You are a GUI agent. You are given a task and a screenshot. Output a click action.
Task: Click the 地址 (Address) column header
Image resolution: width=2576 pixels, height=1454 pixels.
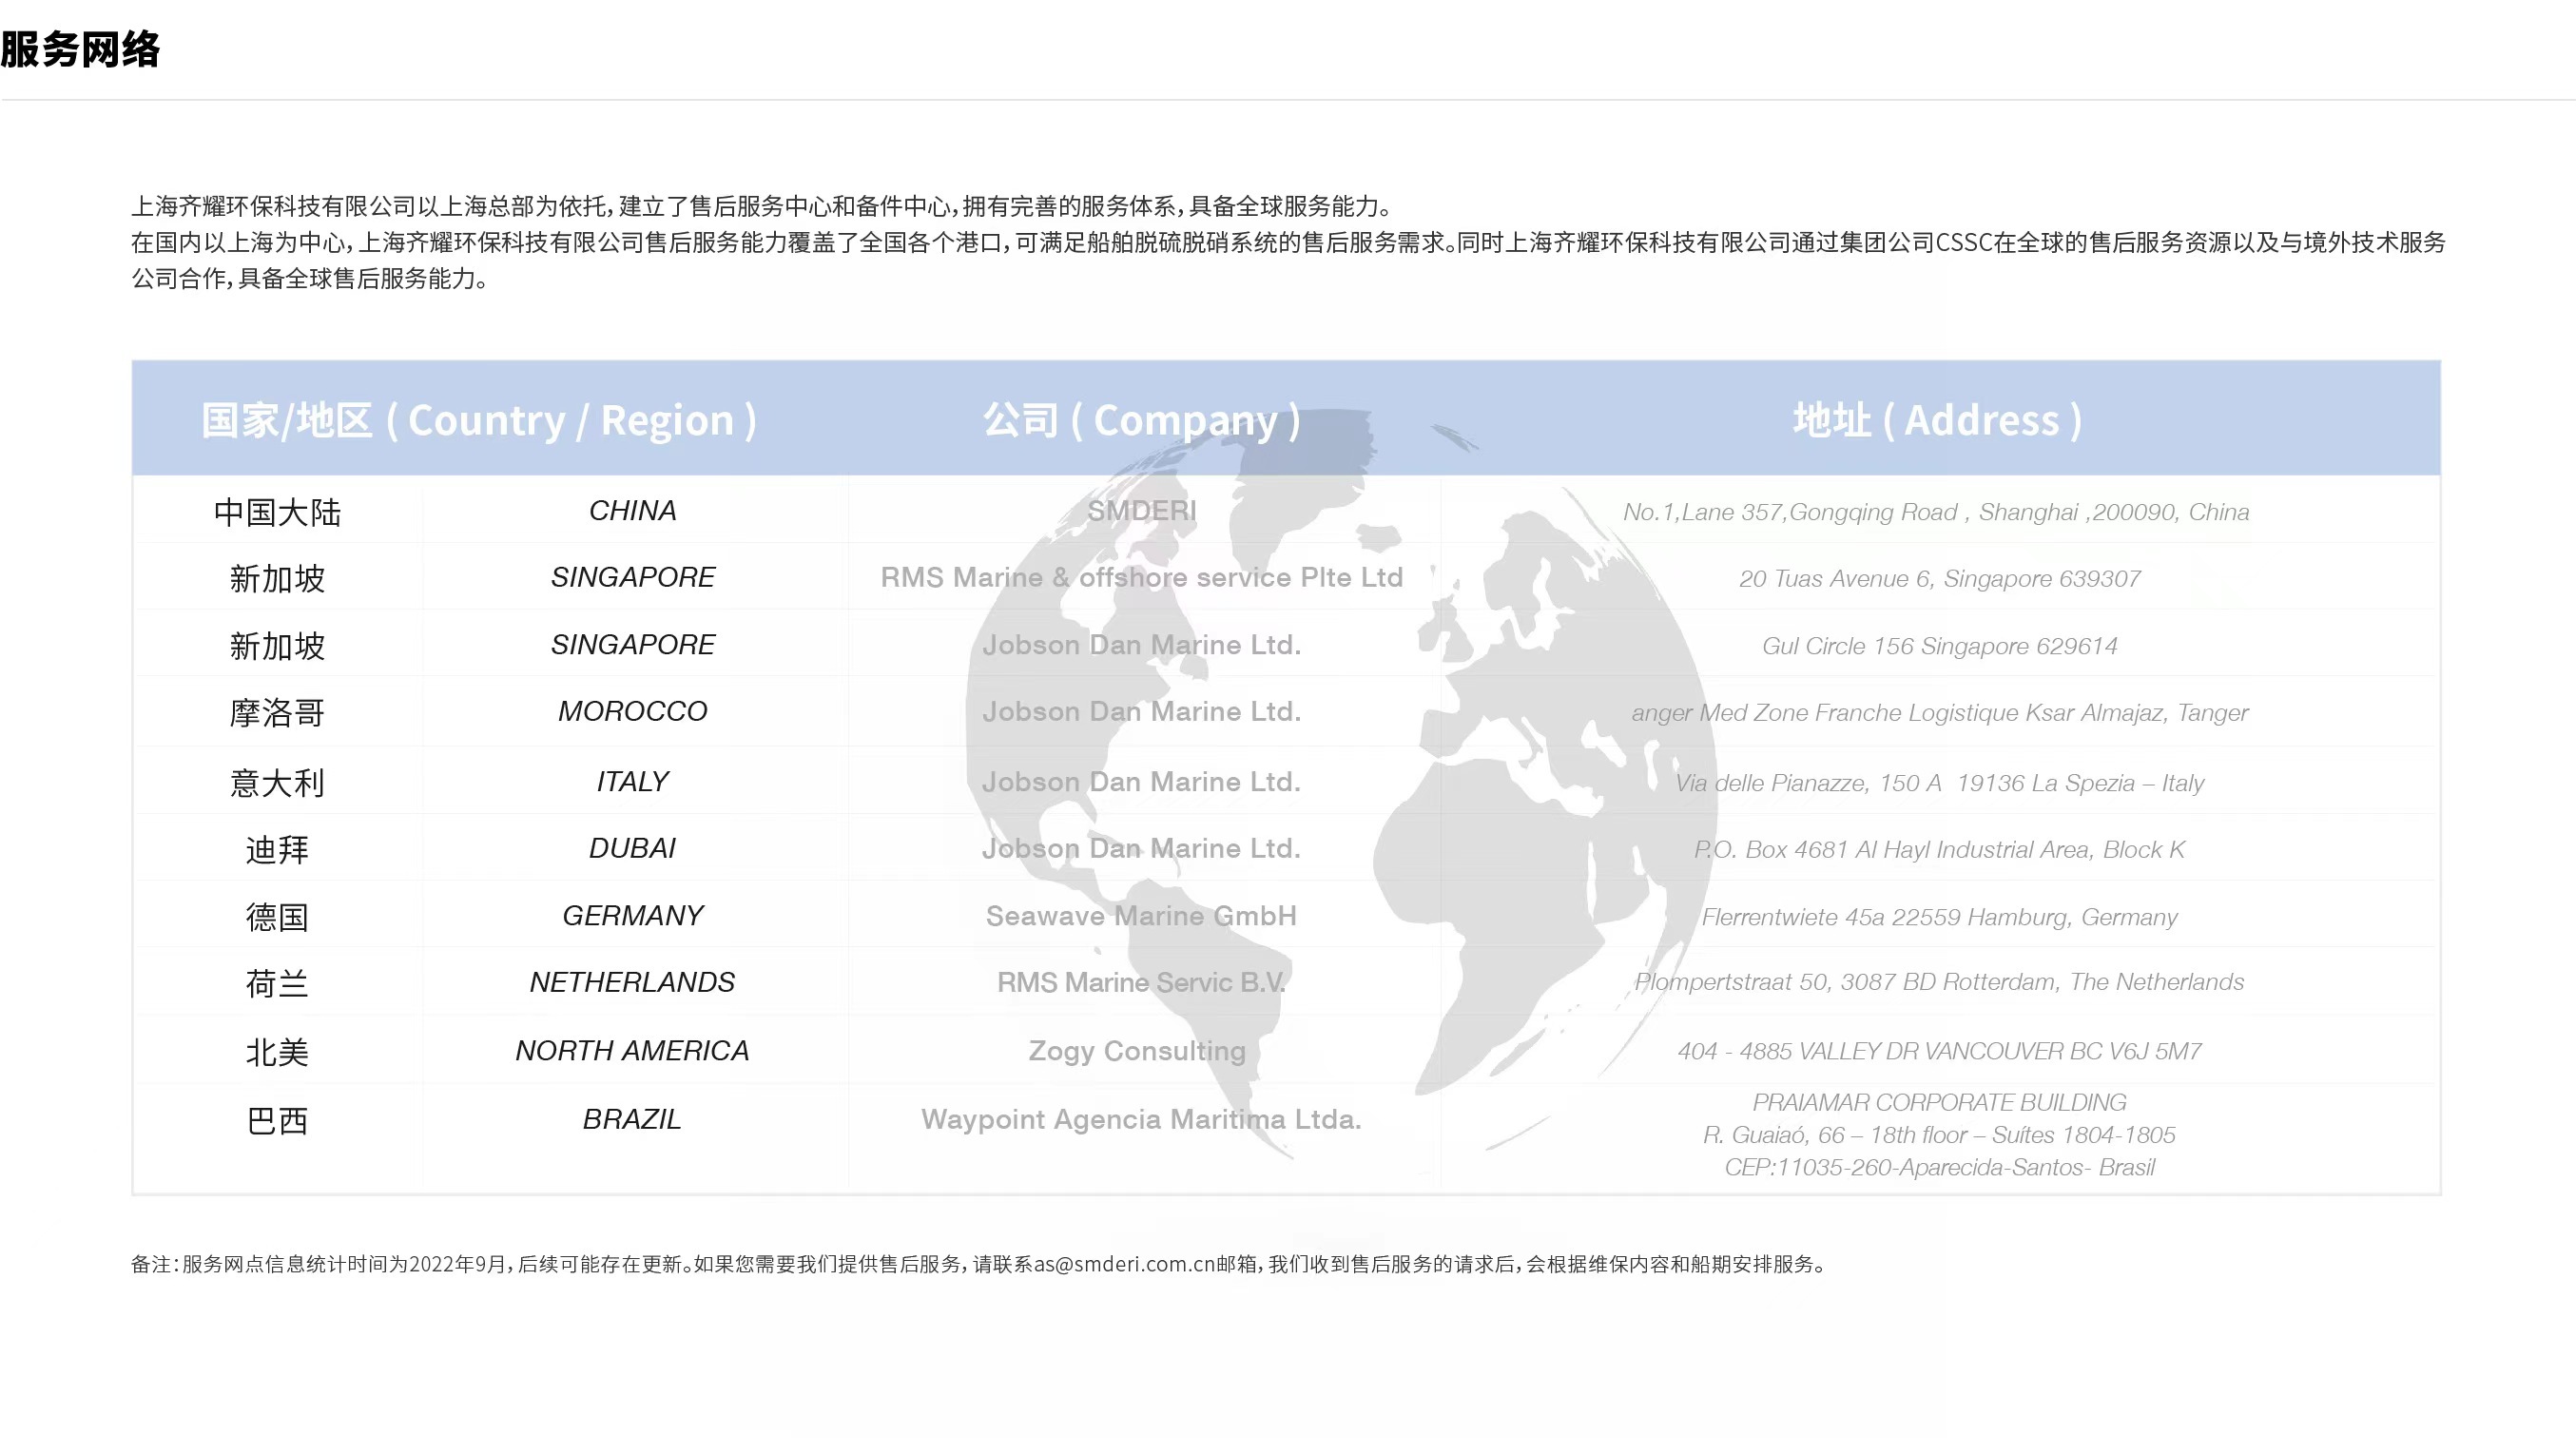point(1938,420)
